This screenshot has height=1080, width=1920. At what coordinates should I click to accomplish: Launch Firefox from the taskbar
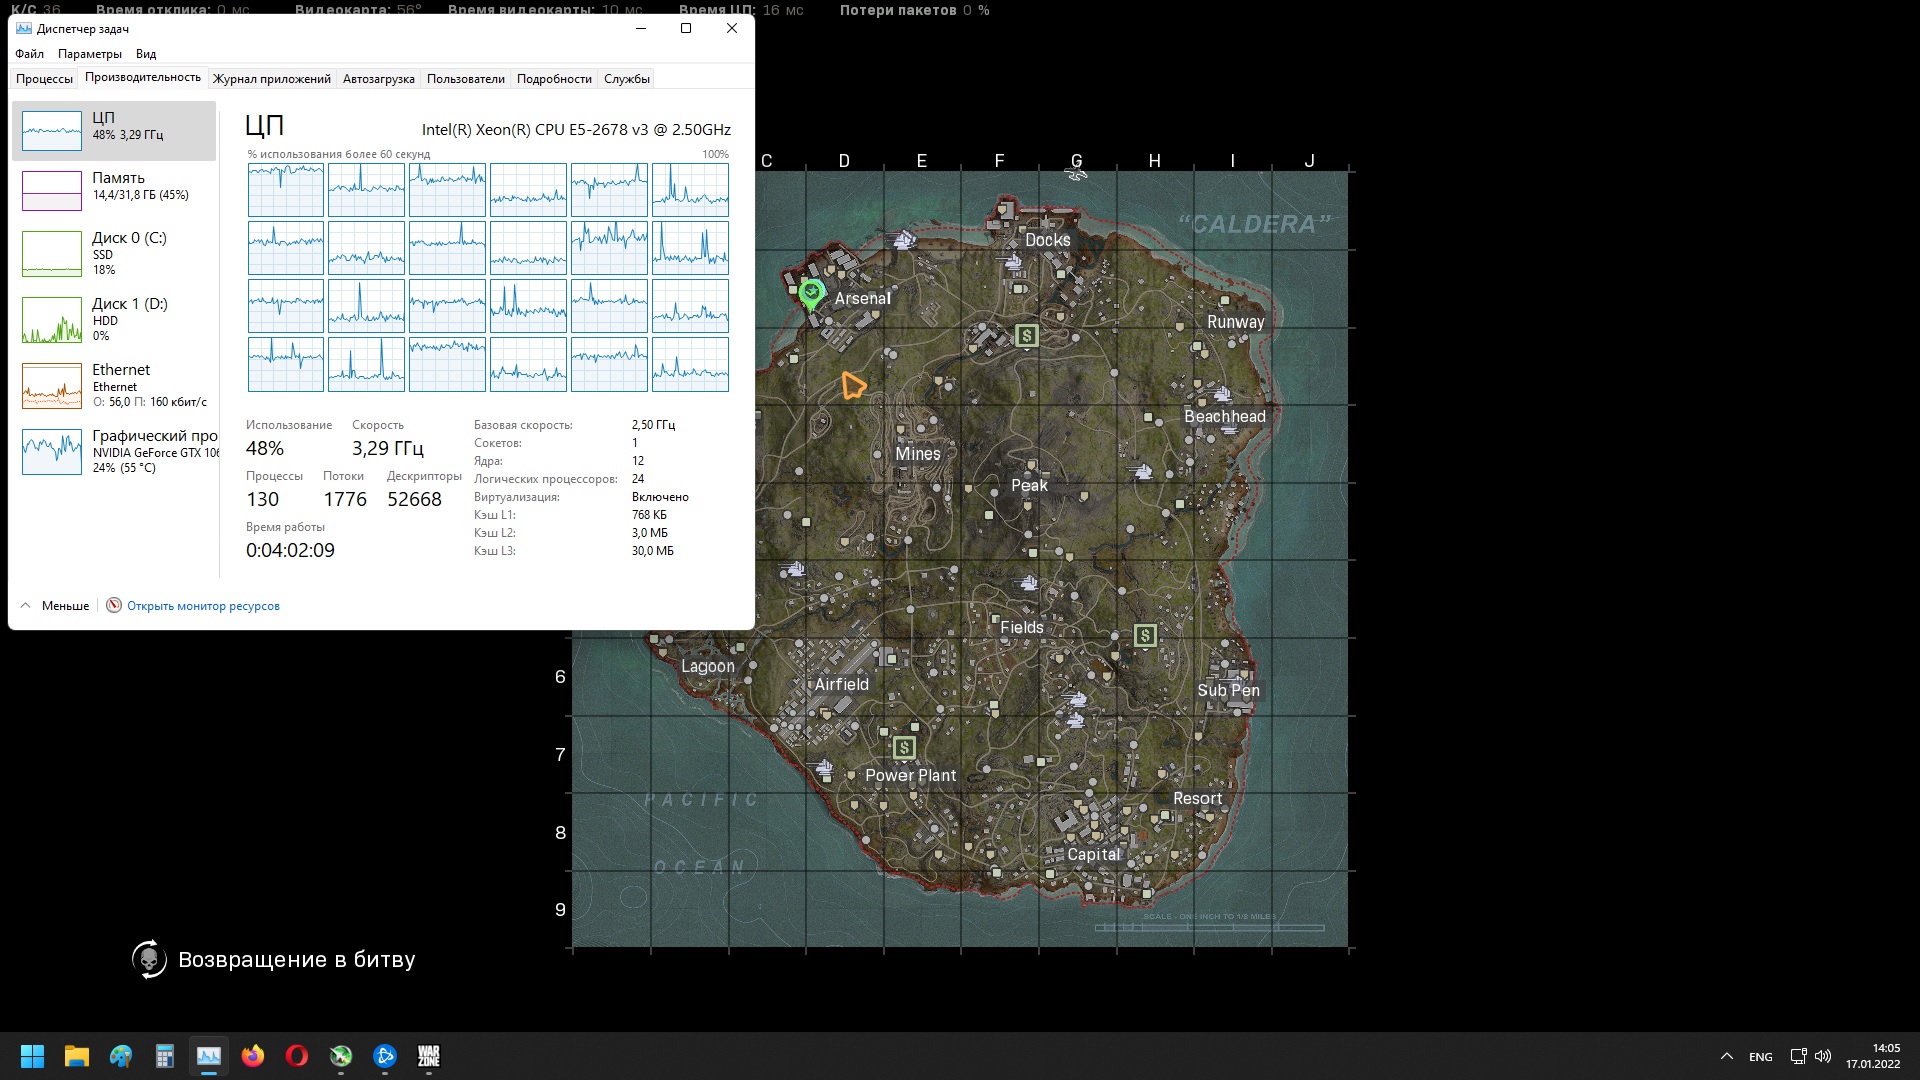[x=253, y=1056]
